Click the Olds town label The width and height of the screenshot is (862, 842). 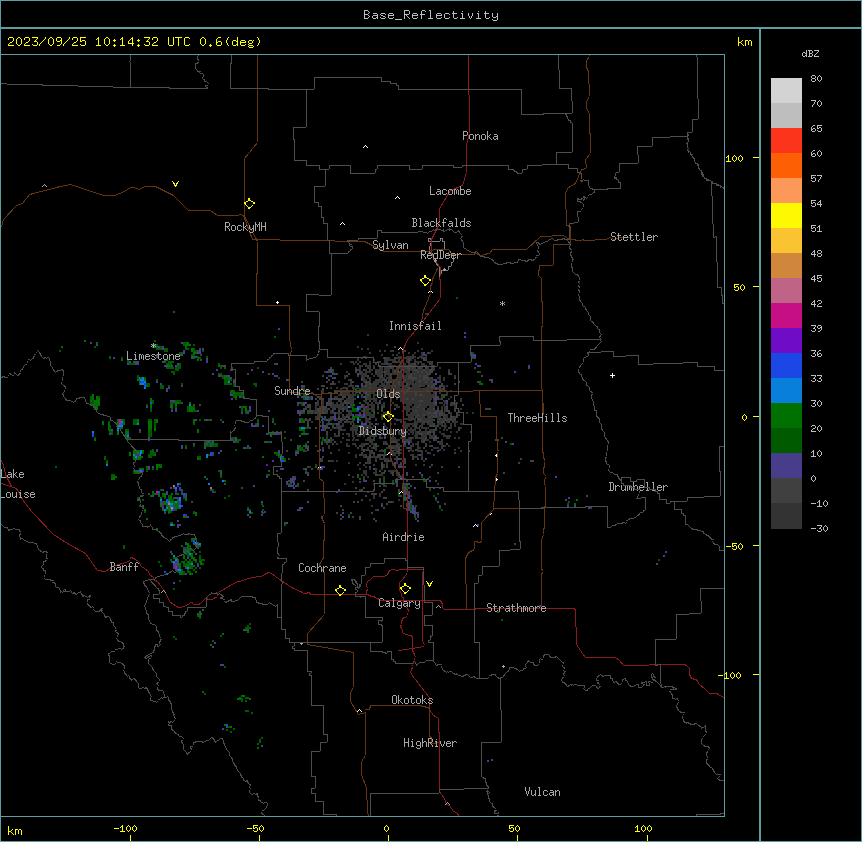[x=388, y=394]
